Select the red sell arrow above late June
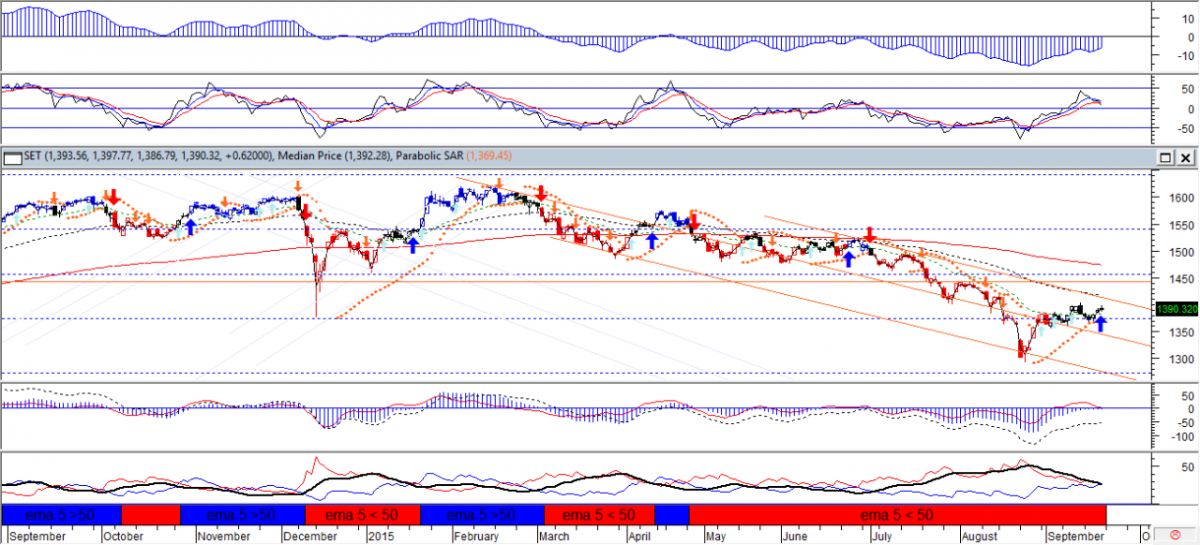Screen dimensions: 1200x545 tap(871, 235)
